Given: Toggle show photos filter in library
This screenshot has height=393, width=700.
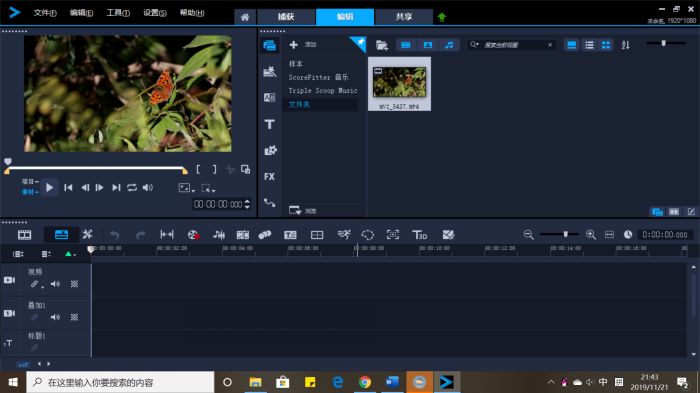Looking at the screenshot, I should 428,45.
